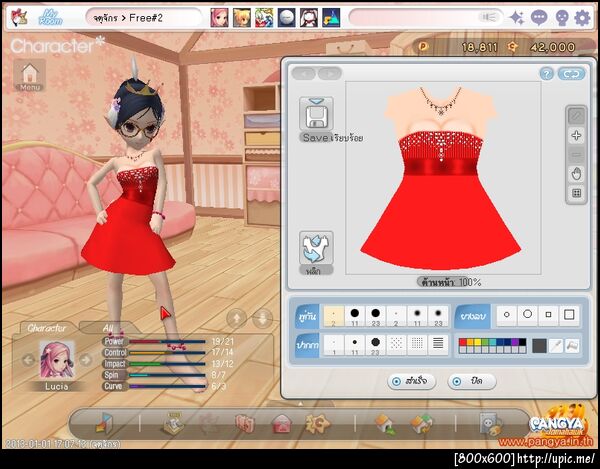Click the round up arrow button above stats
600x469 pixels.
(237, 318)
